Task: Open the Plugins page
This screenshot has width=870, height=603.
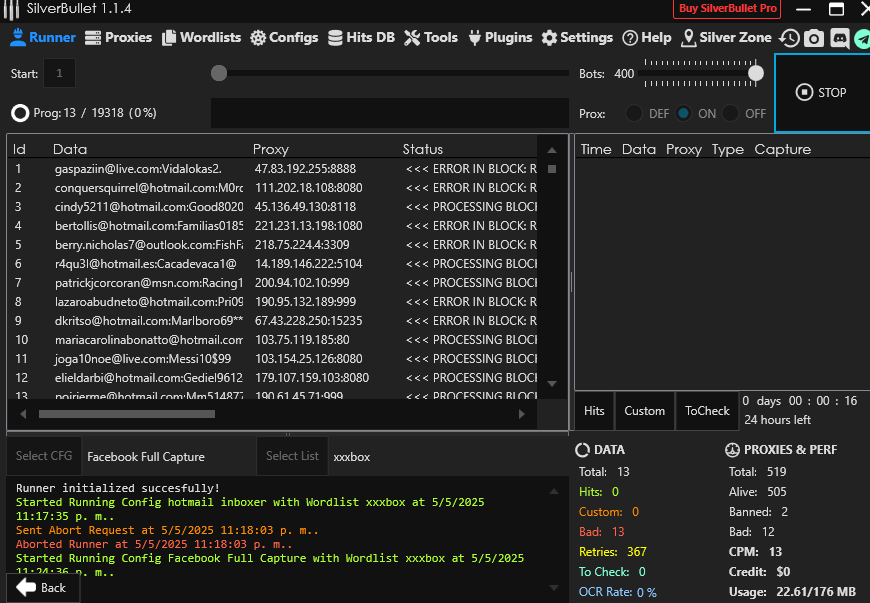Action: click(x=499, y=37)
